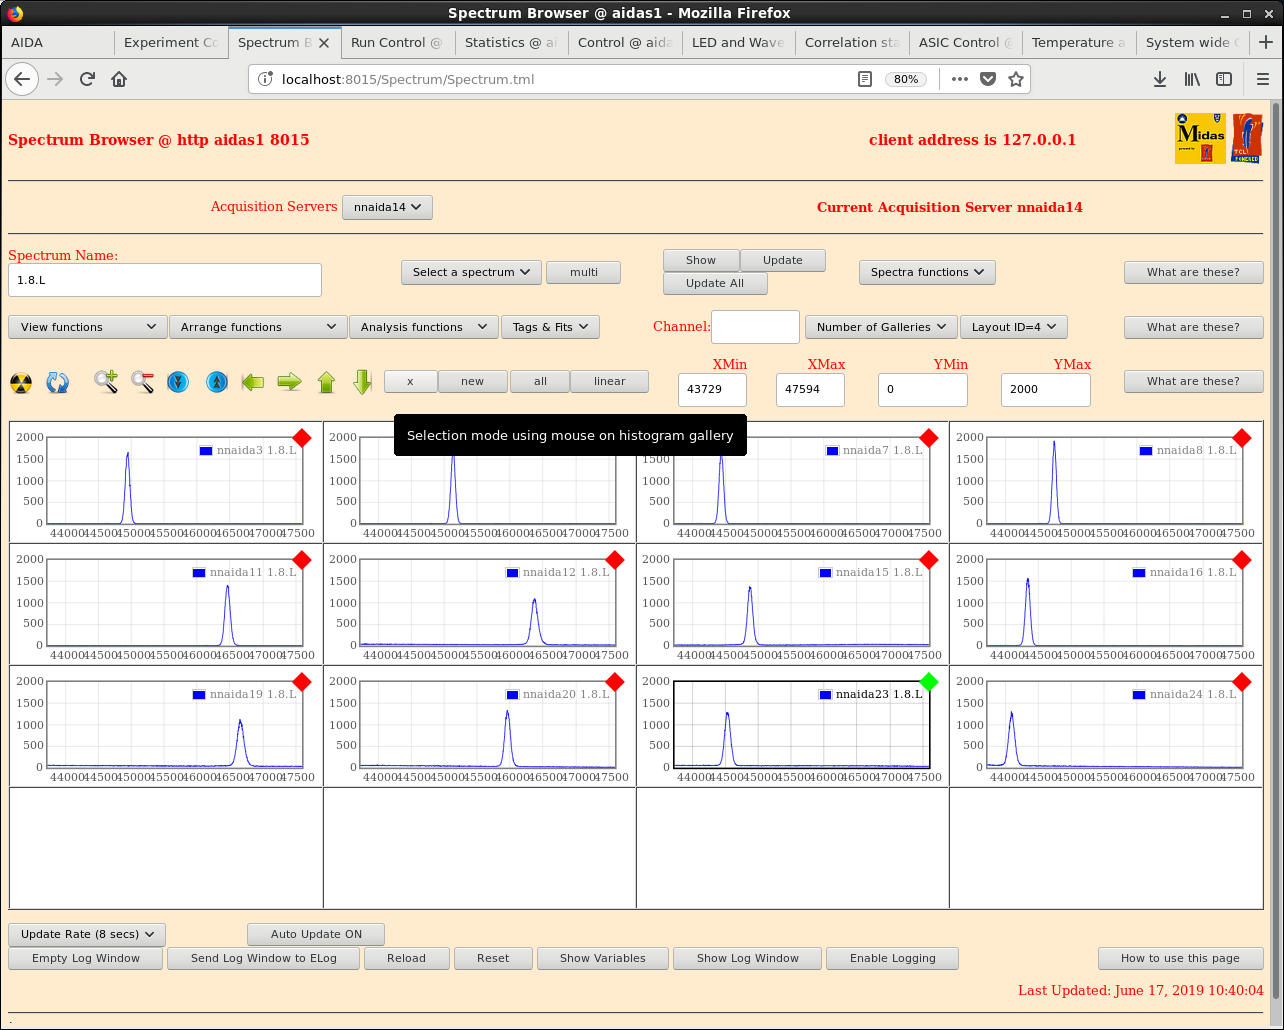Viewport: 1284px width, 1030px height.
Task: Click the zoom out magnifier icon
Action: point(142,382)
